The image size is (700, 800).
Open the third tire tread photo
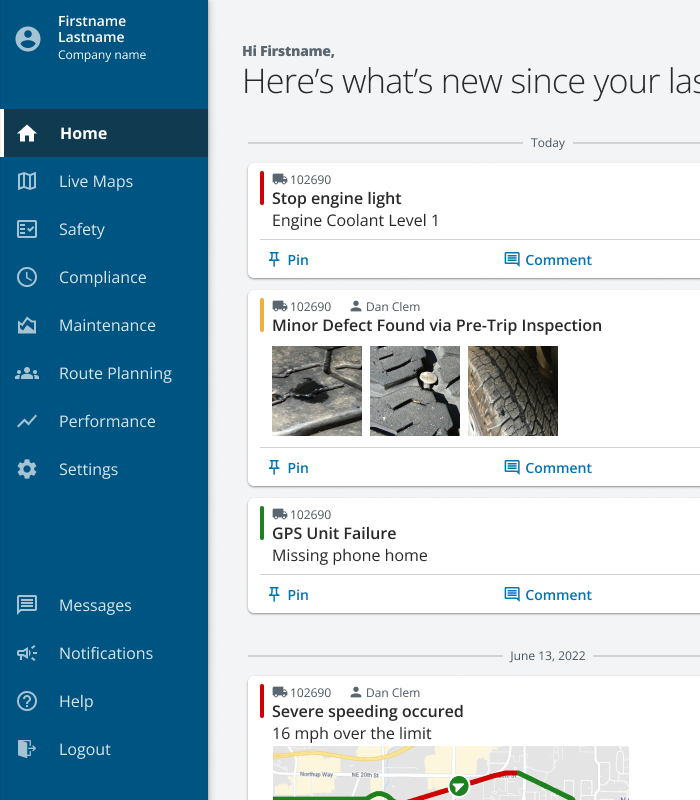point(513,391)
